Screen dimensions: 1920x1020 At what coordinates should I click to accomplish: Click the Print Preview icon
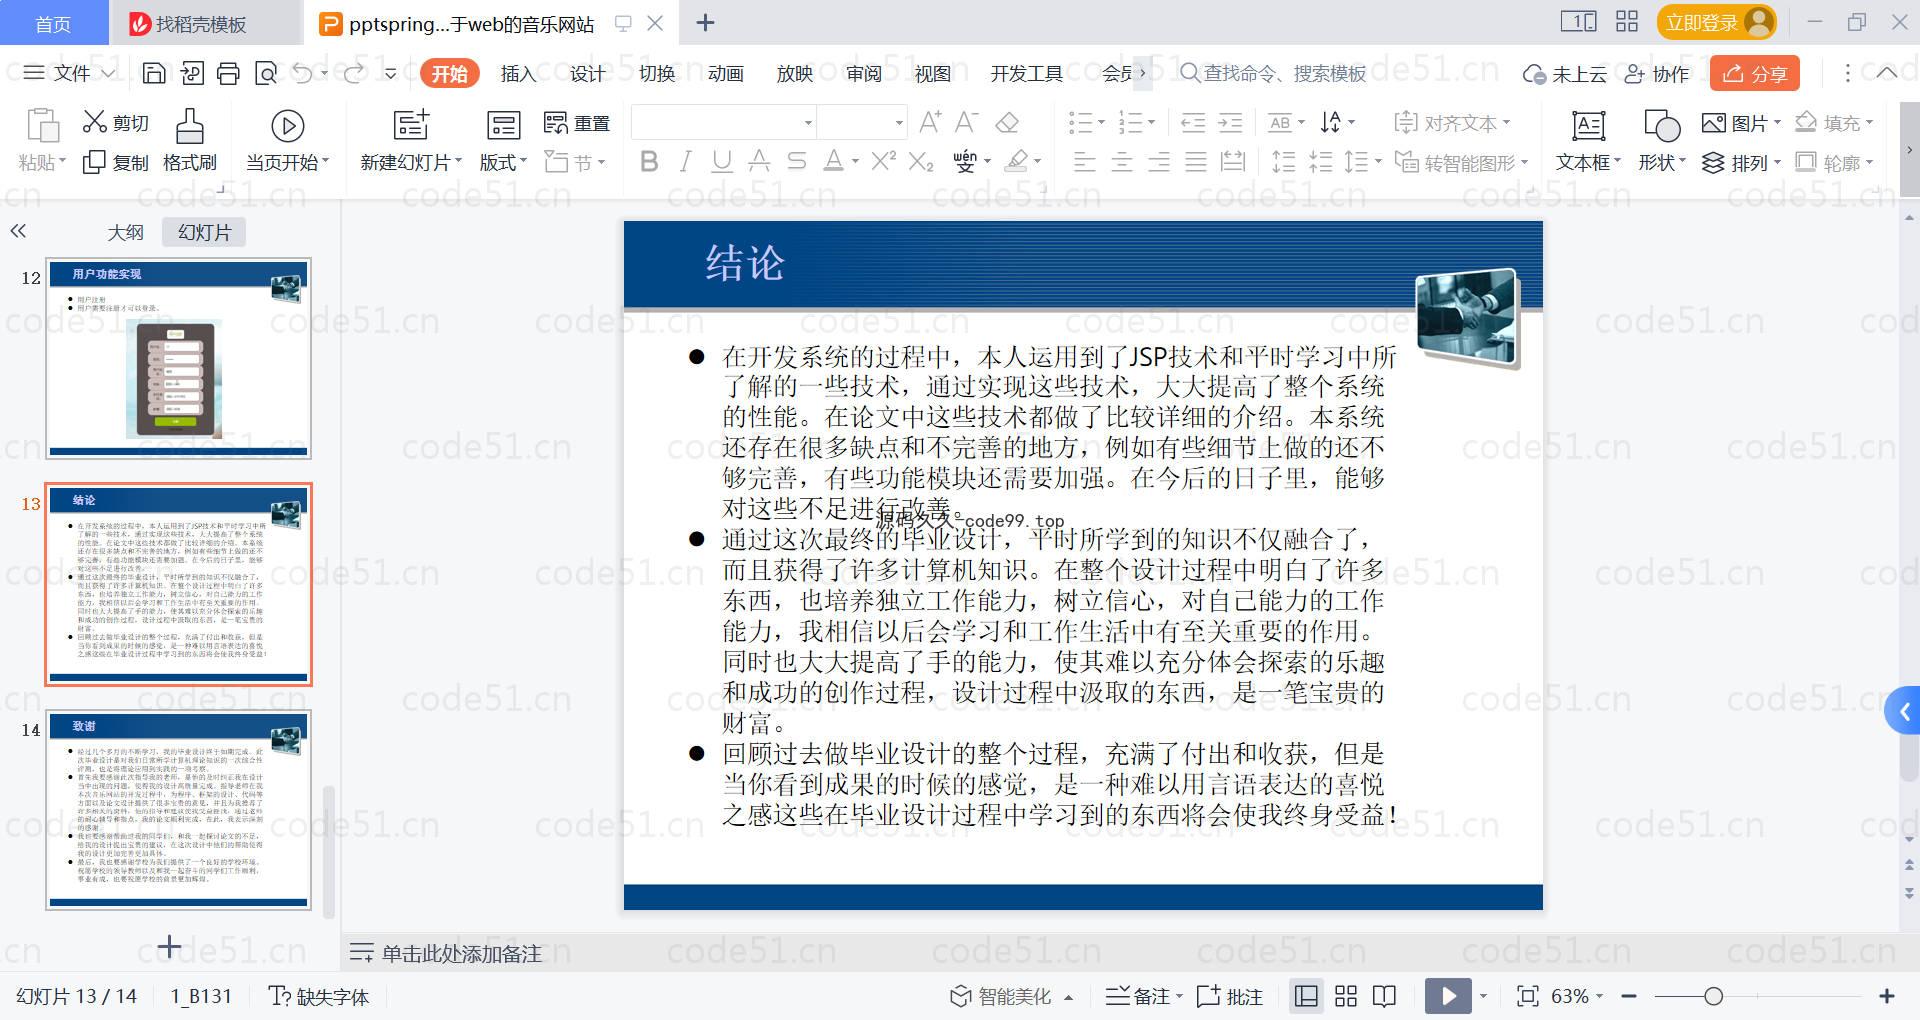click(266, 73)
